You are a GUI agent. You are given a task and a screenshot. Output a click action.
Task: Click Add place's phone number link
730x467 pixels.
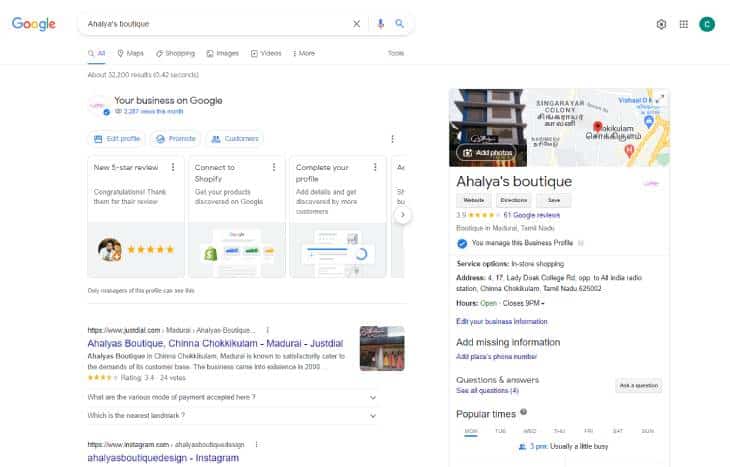click(x=496, y=357)
